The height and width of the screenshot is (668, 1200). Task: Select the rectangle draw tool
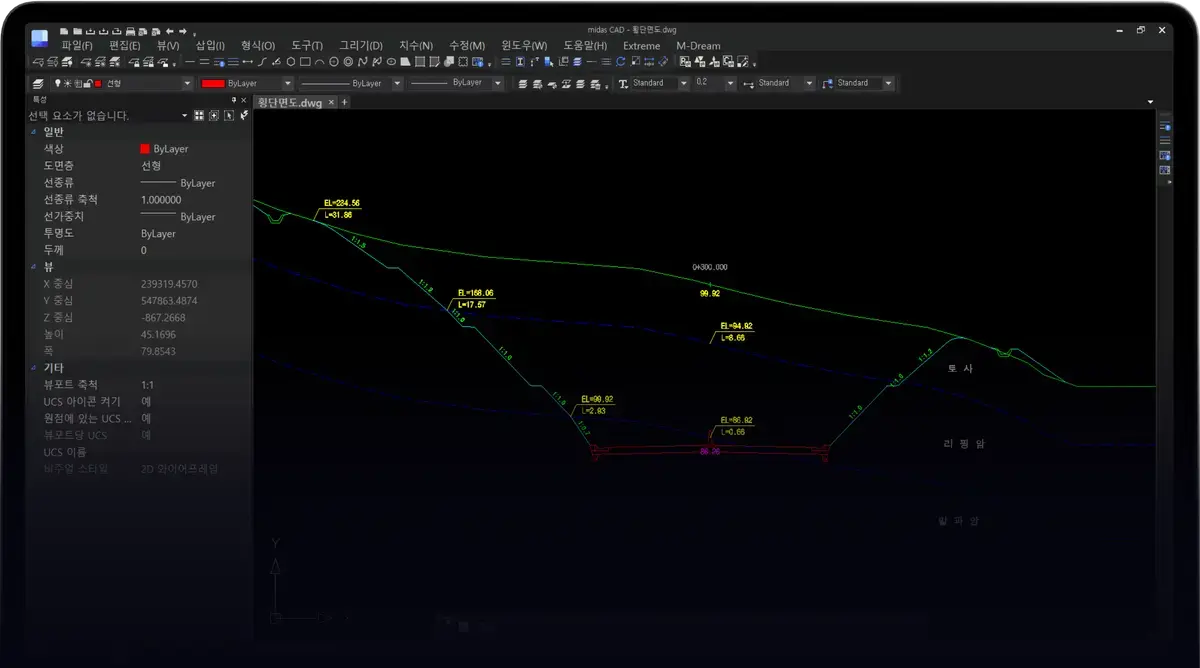pos(305,62)
